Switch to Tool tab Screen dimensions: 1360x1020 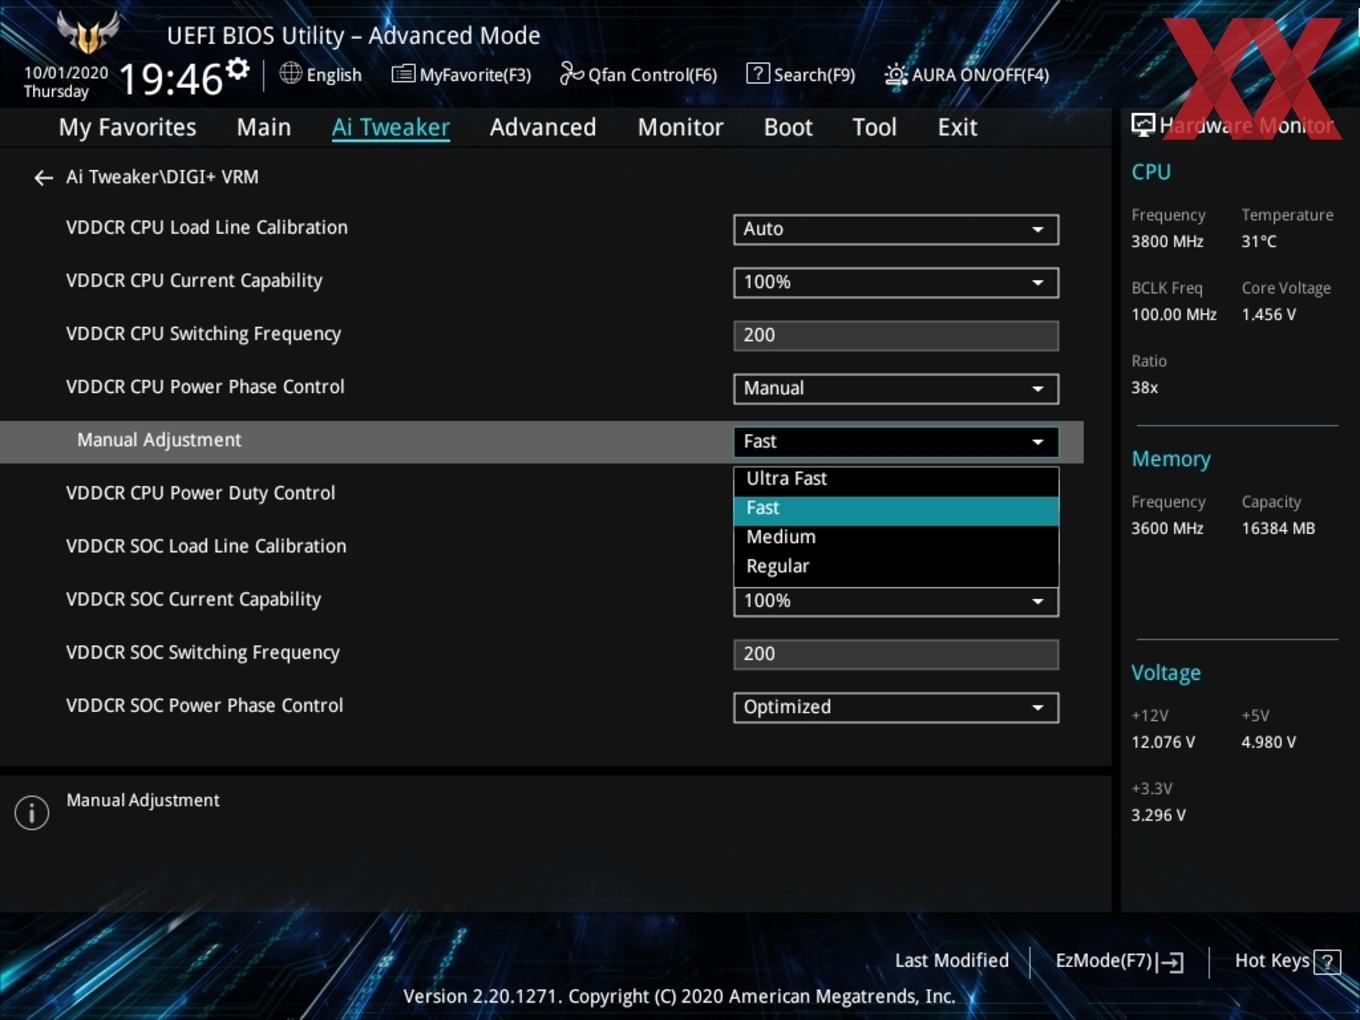coord(874,128)
